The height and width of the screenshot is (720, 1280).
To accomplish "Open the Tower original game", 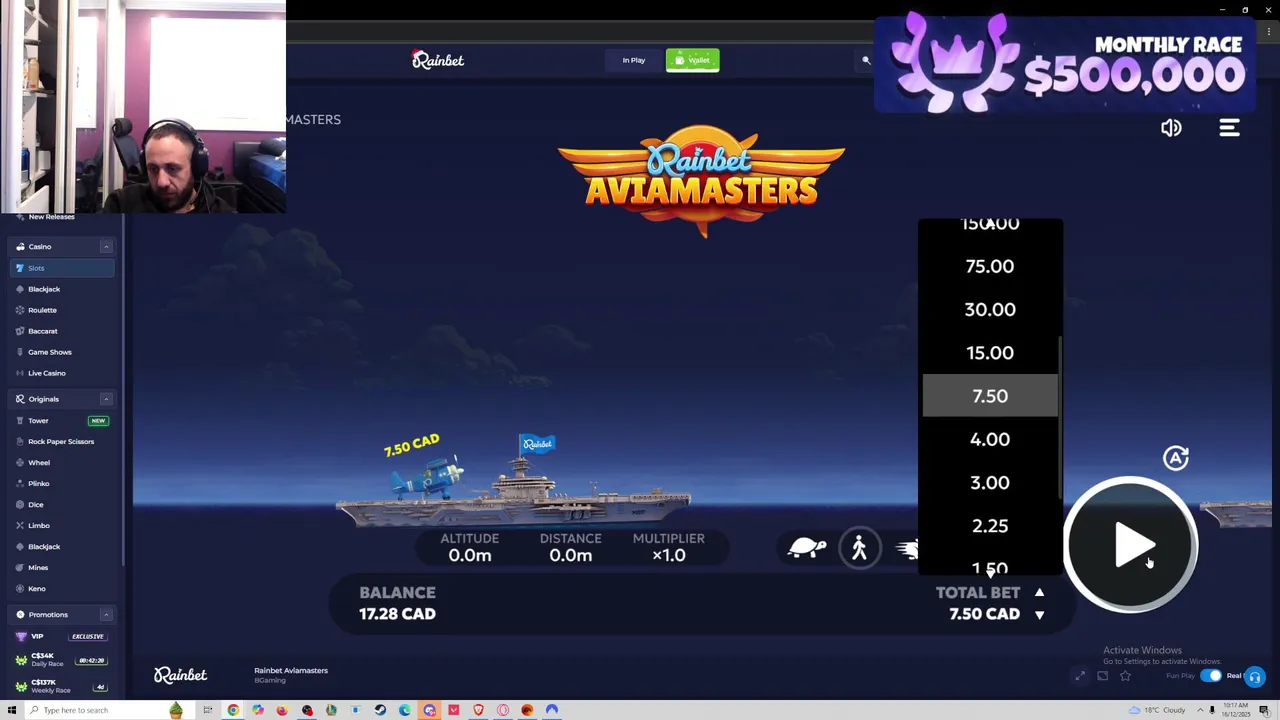I will pos(62,421).
